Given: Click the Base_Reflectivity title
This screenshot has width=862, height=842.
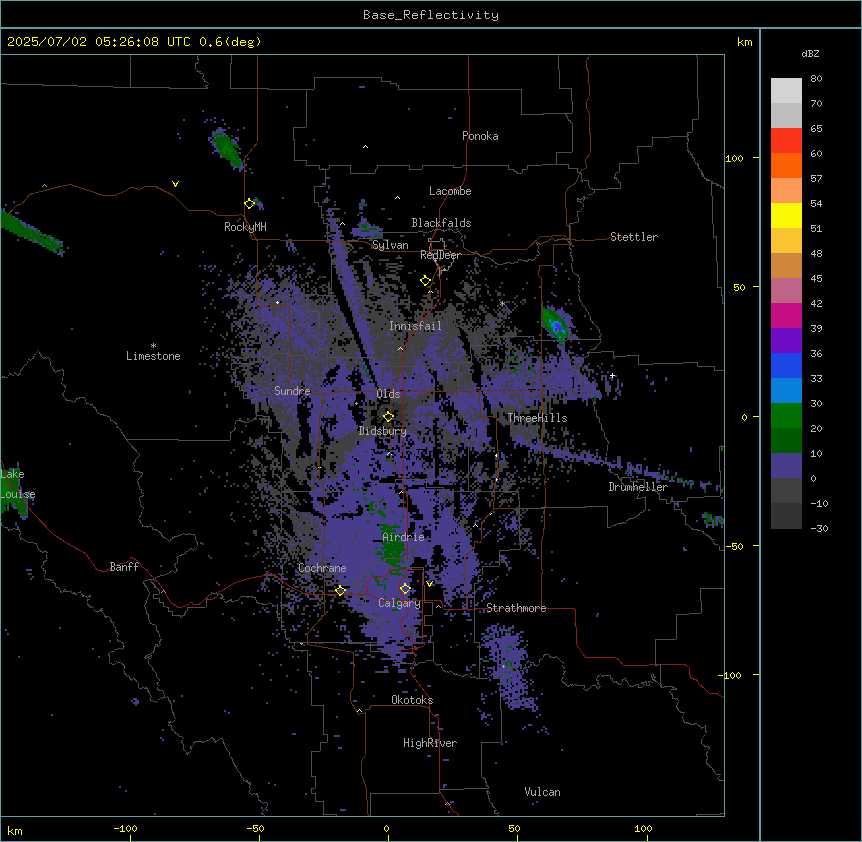Looking at the screenshot, I should coord(431,15).
